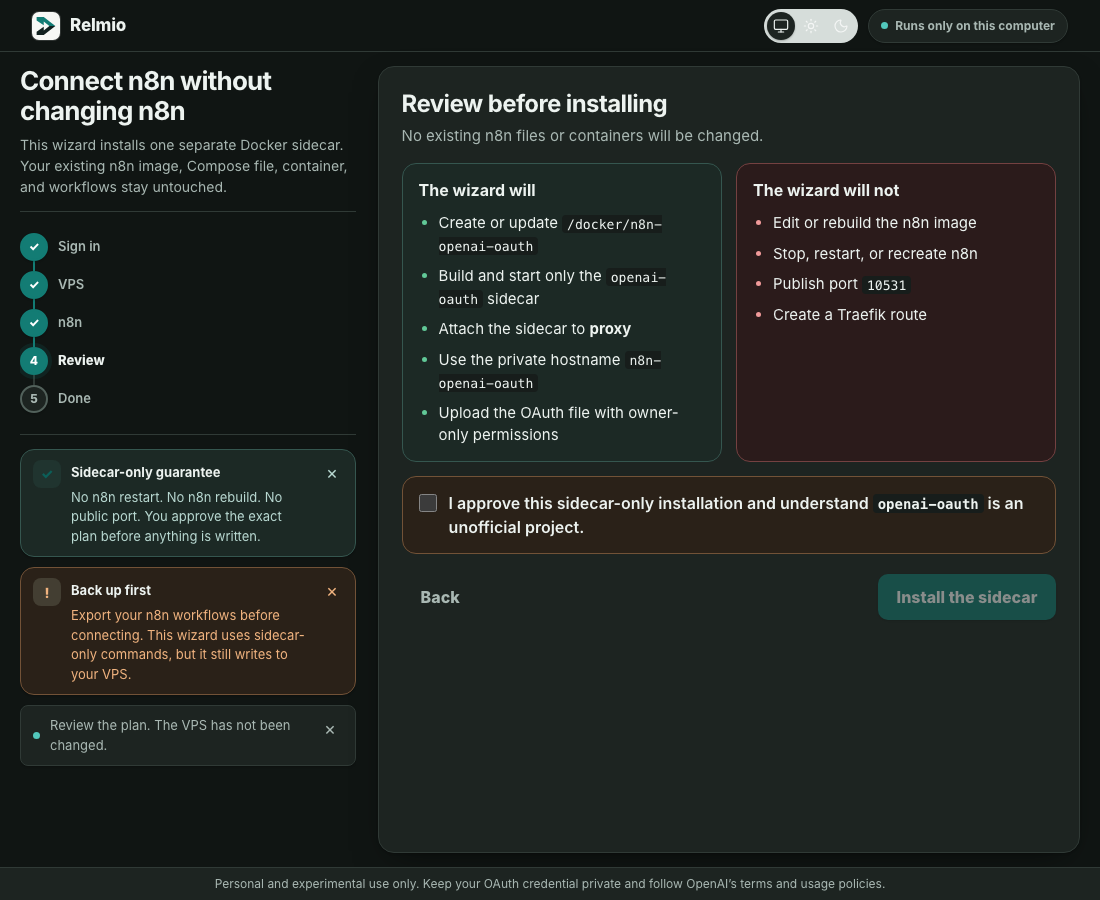Screen dimensions: 1100x900
Task: Click the Review before installing heading
Action: click(x=534, y=104)
